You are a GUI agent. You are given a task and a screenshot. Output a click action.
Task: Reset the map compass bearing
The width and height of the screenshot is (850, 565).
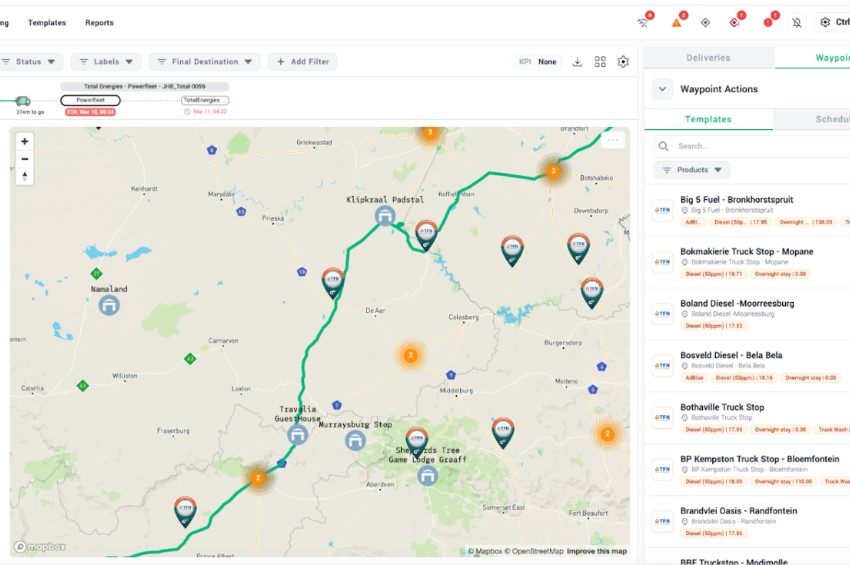(24, 176)
